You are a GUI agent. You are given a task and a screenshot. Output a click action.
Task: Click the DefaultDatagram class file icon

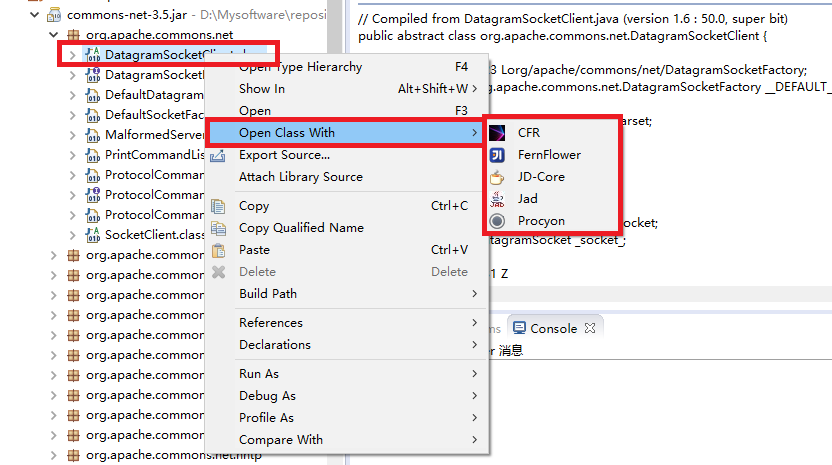click(93, 95)
